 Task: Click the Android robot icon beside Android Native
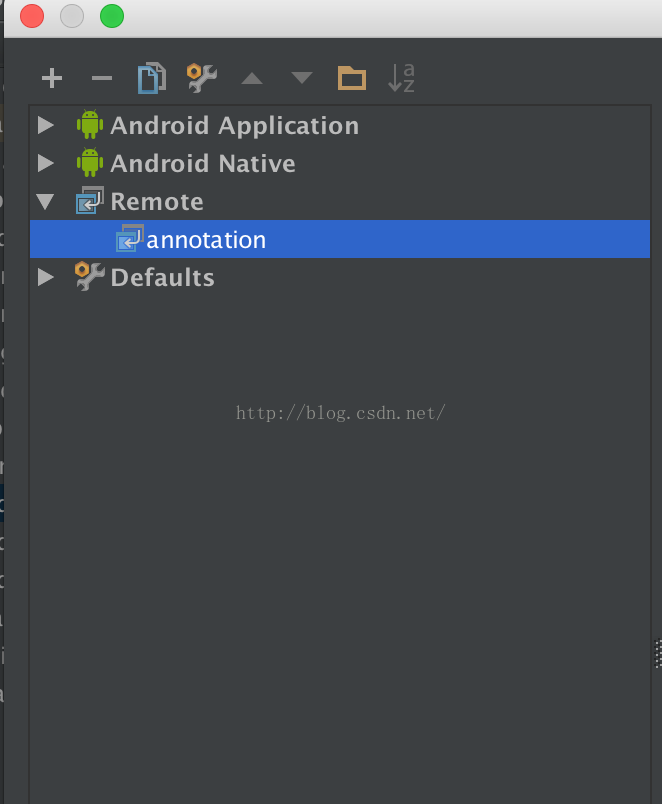(x=90, y=163)
